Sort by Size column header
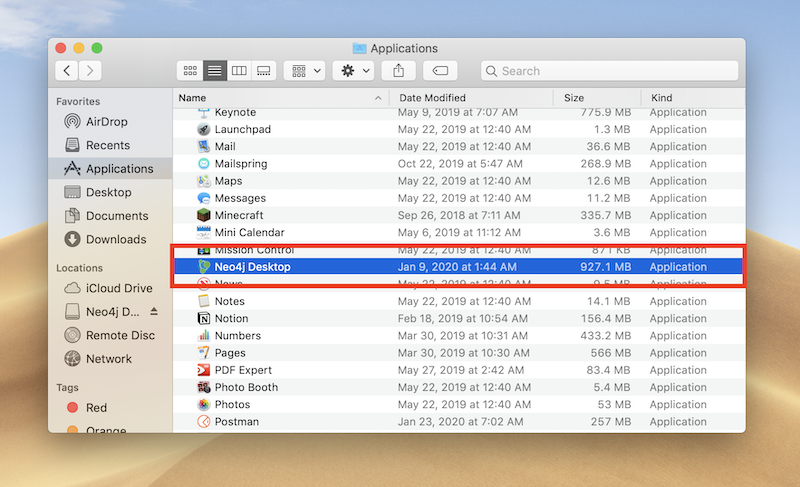The image size is (800, 487). 597,98
